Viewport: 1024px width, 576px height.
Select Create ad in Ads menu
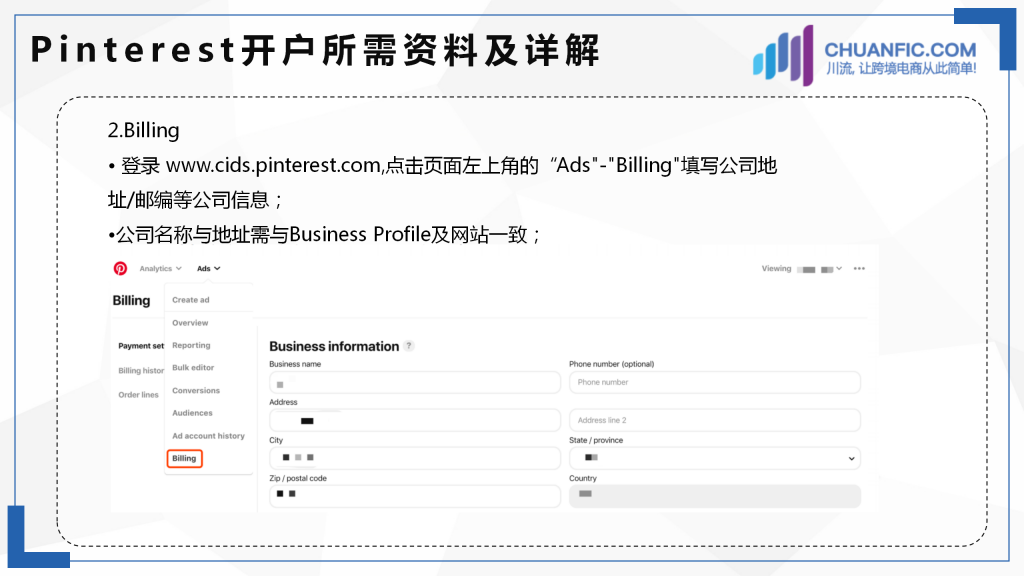pos(191,300)
